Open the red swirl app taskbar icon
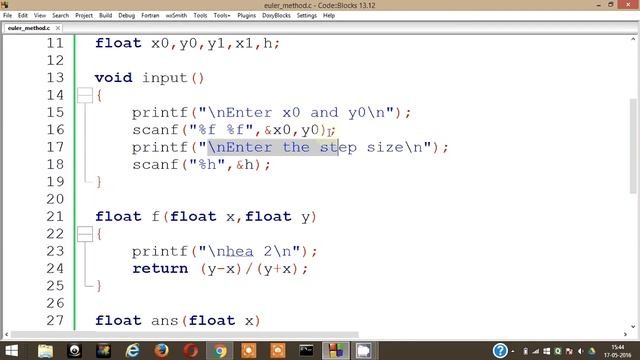The image size is (640, 360). tap(191, 351)
